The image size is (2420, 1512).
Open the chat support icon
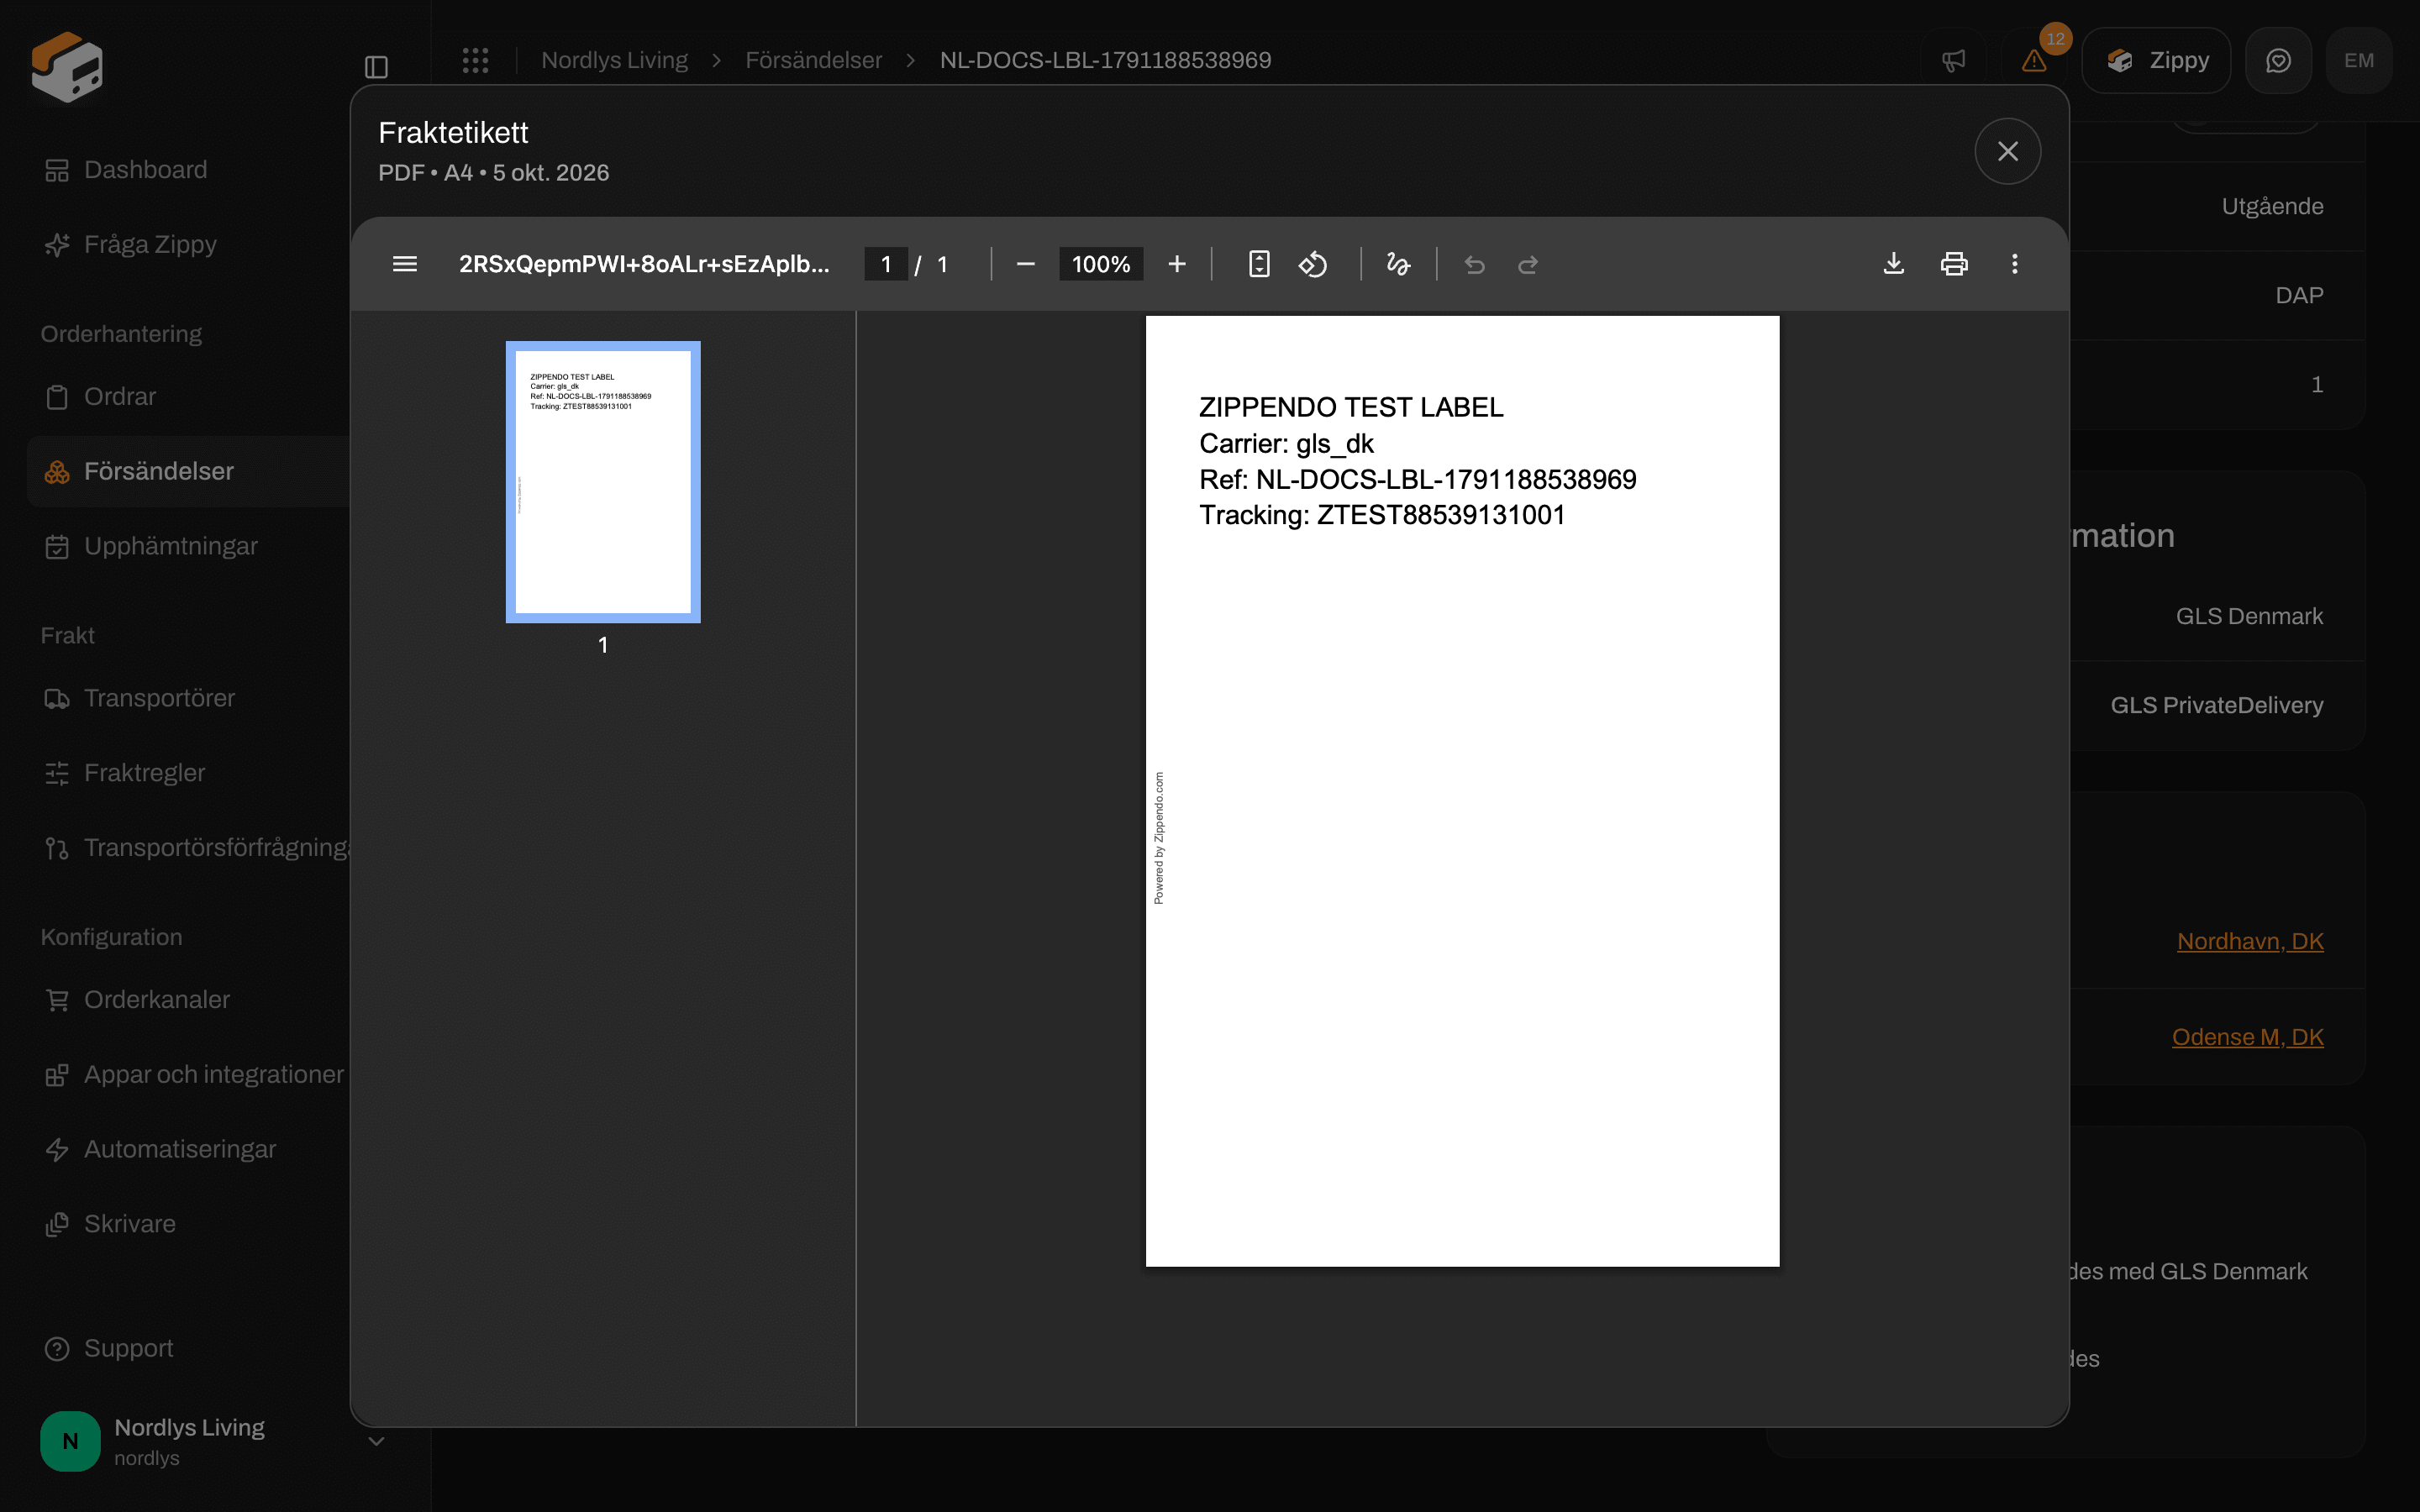click(x=2278, y=60)
